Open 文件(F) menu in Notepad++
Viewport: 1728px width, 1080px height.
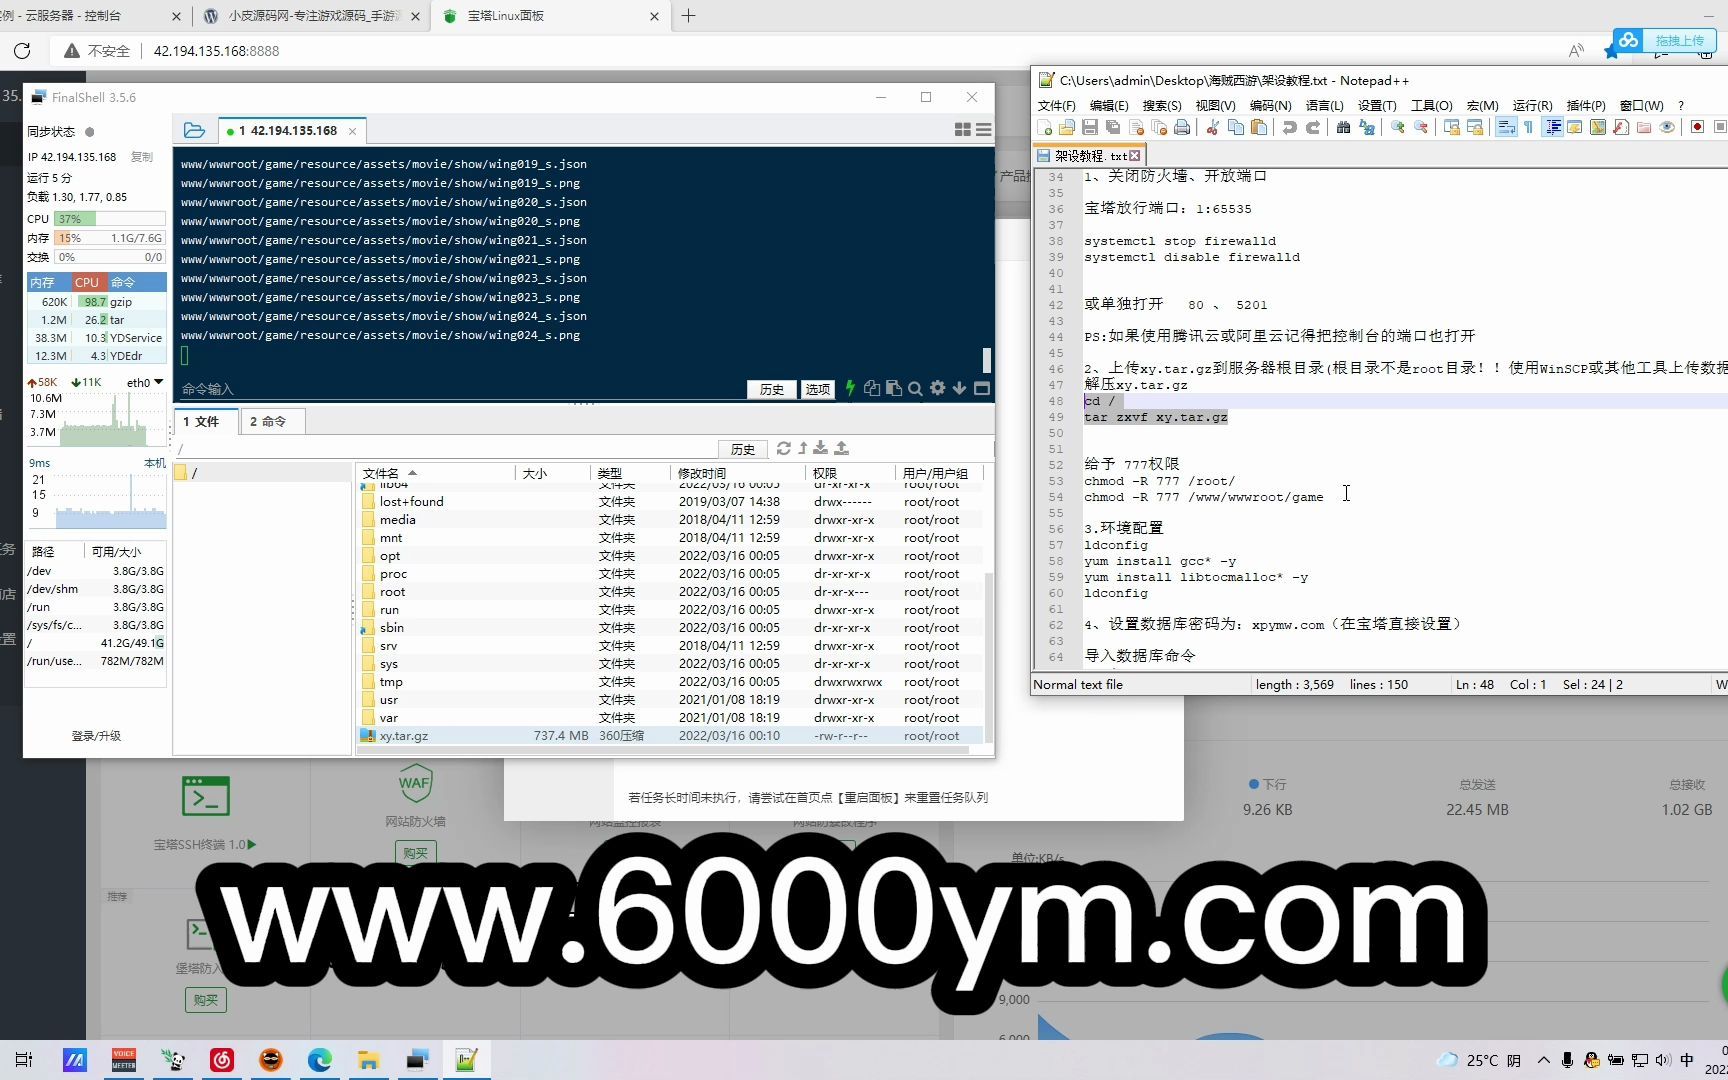point(1057,105)
